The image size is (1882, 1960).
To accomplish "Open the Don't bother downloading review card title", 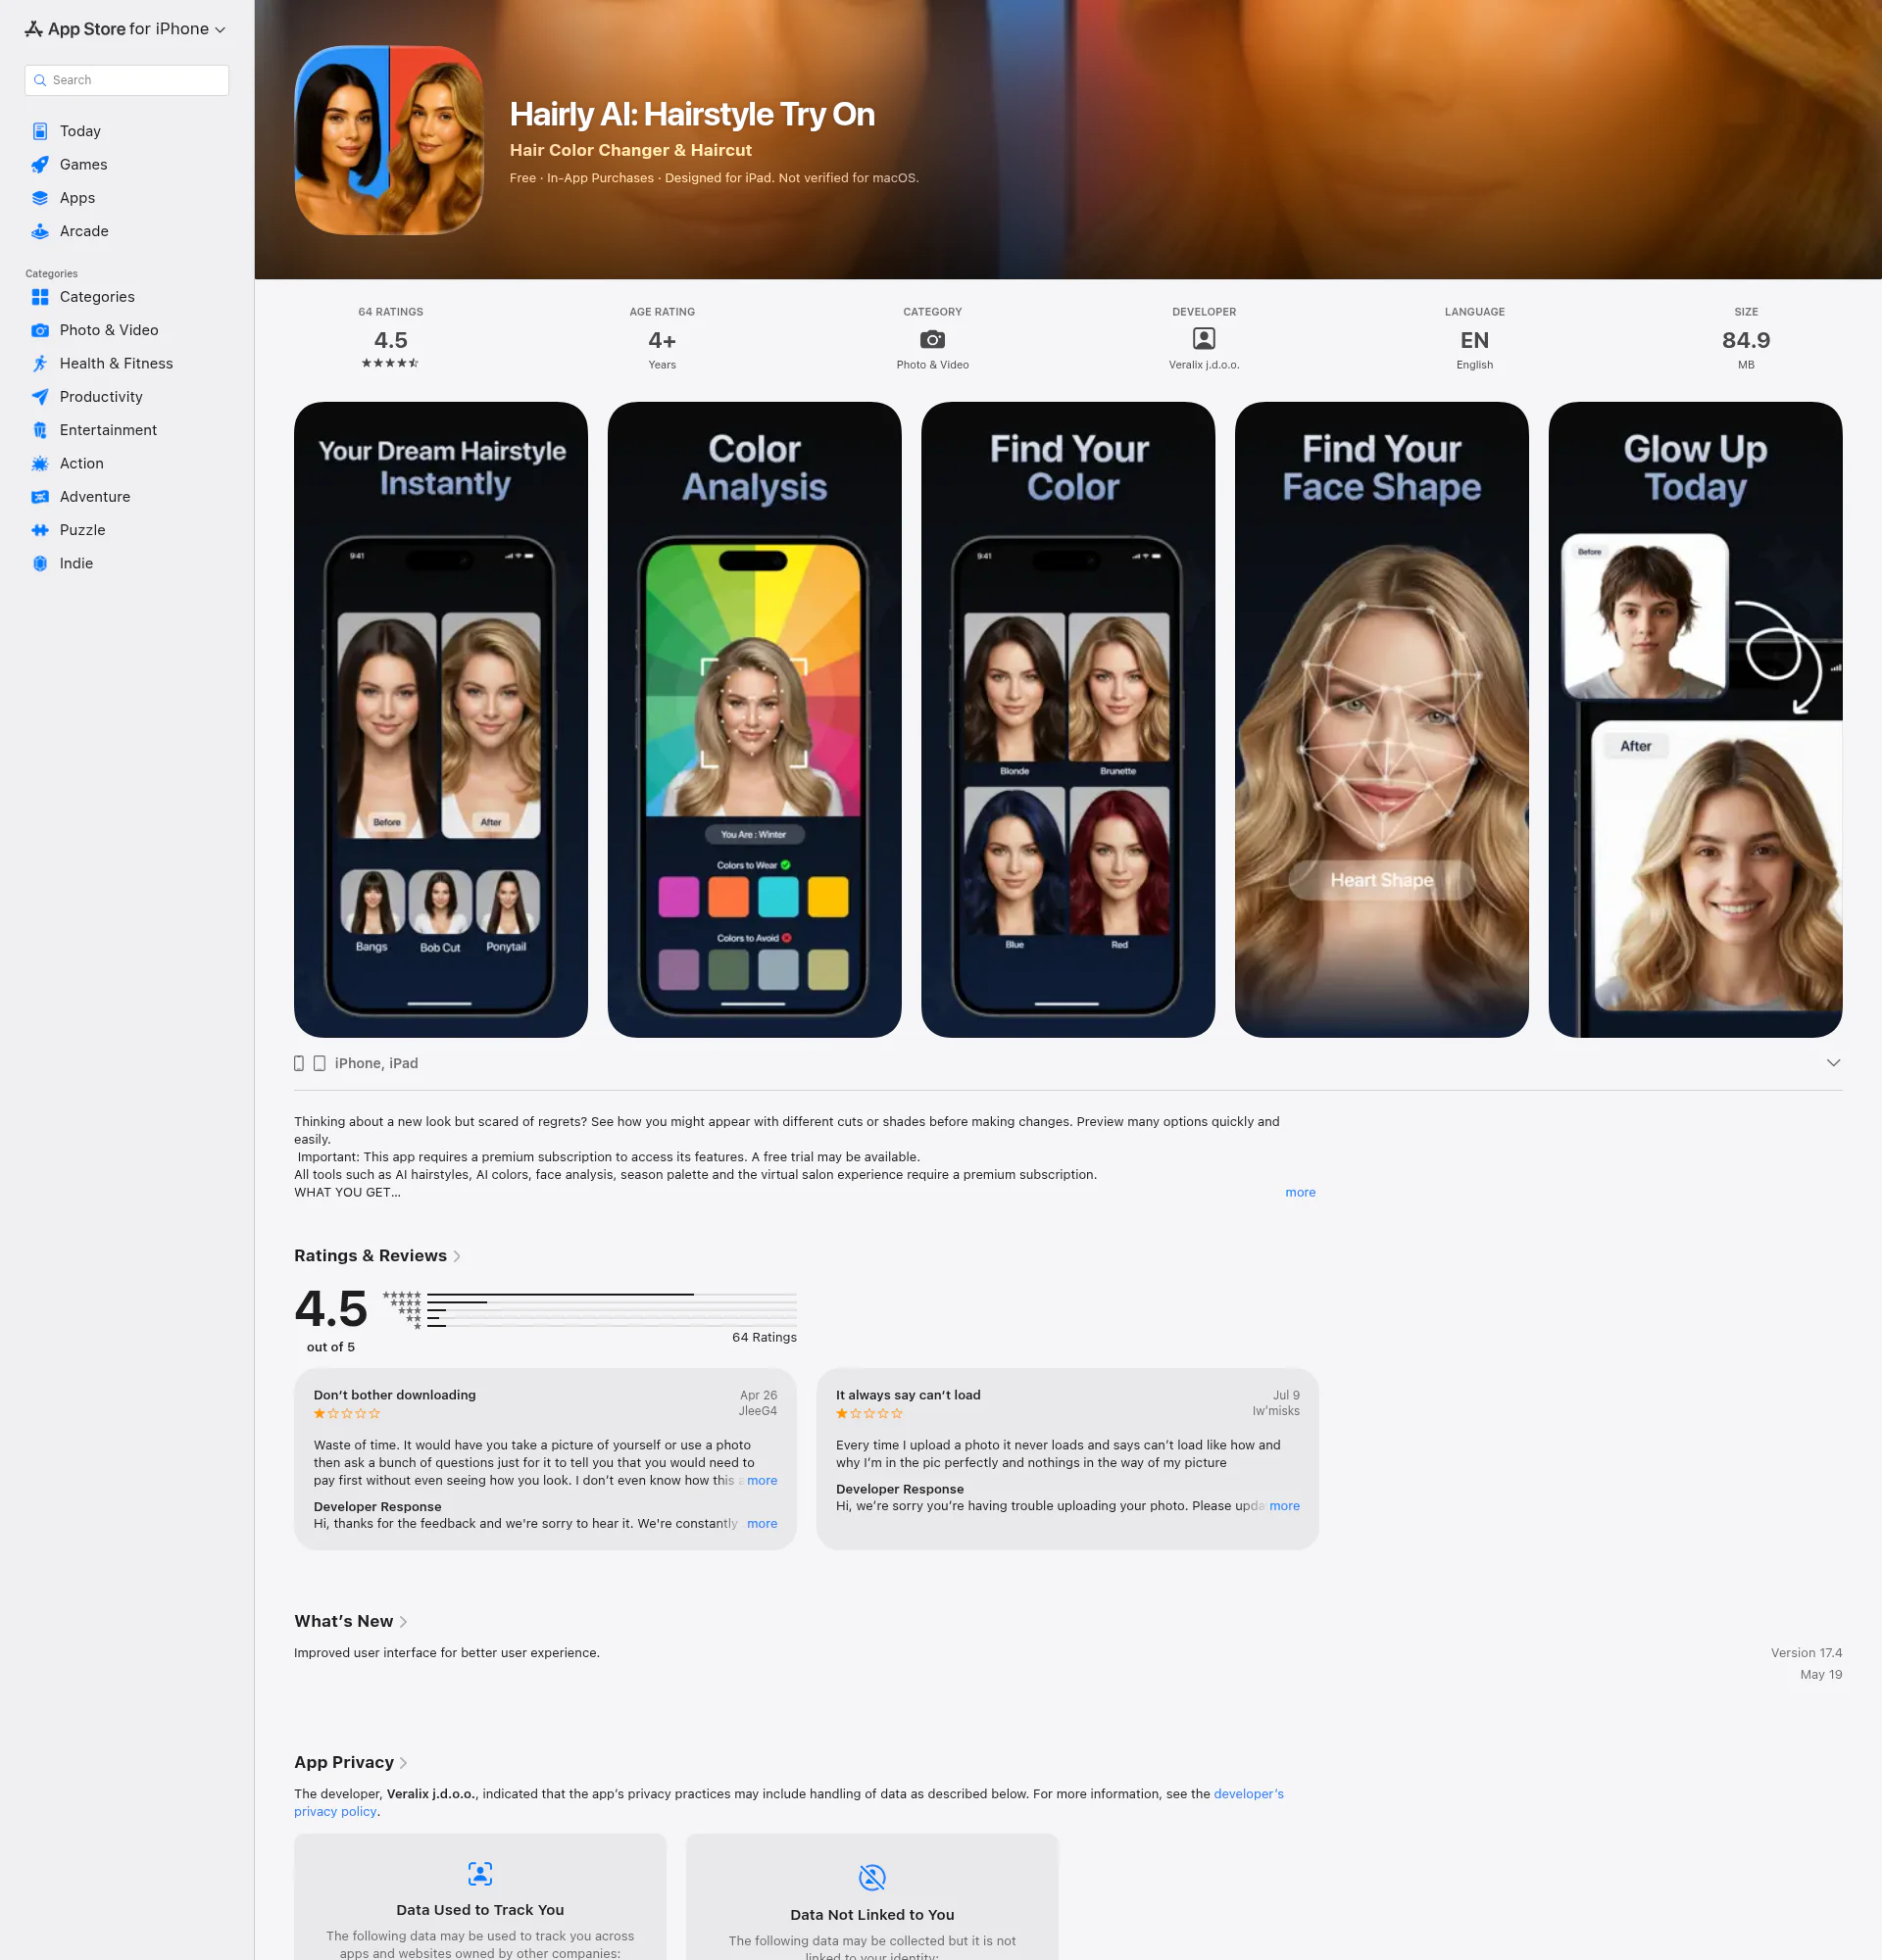I will (395, 1395).
